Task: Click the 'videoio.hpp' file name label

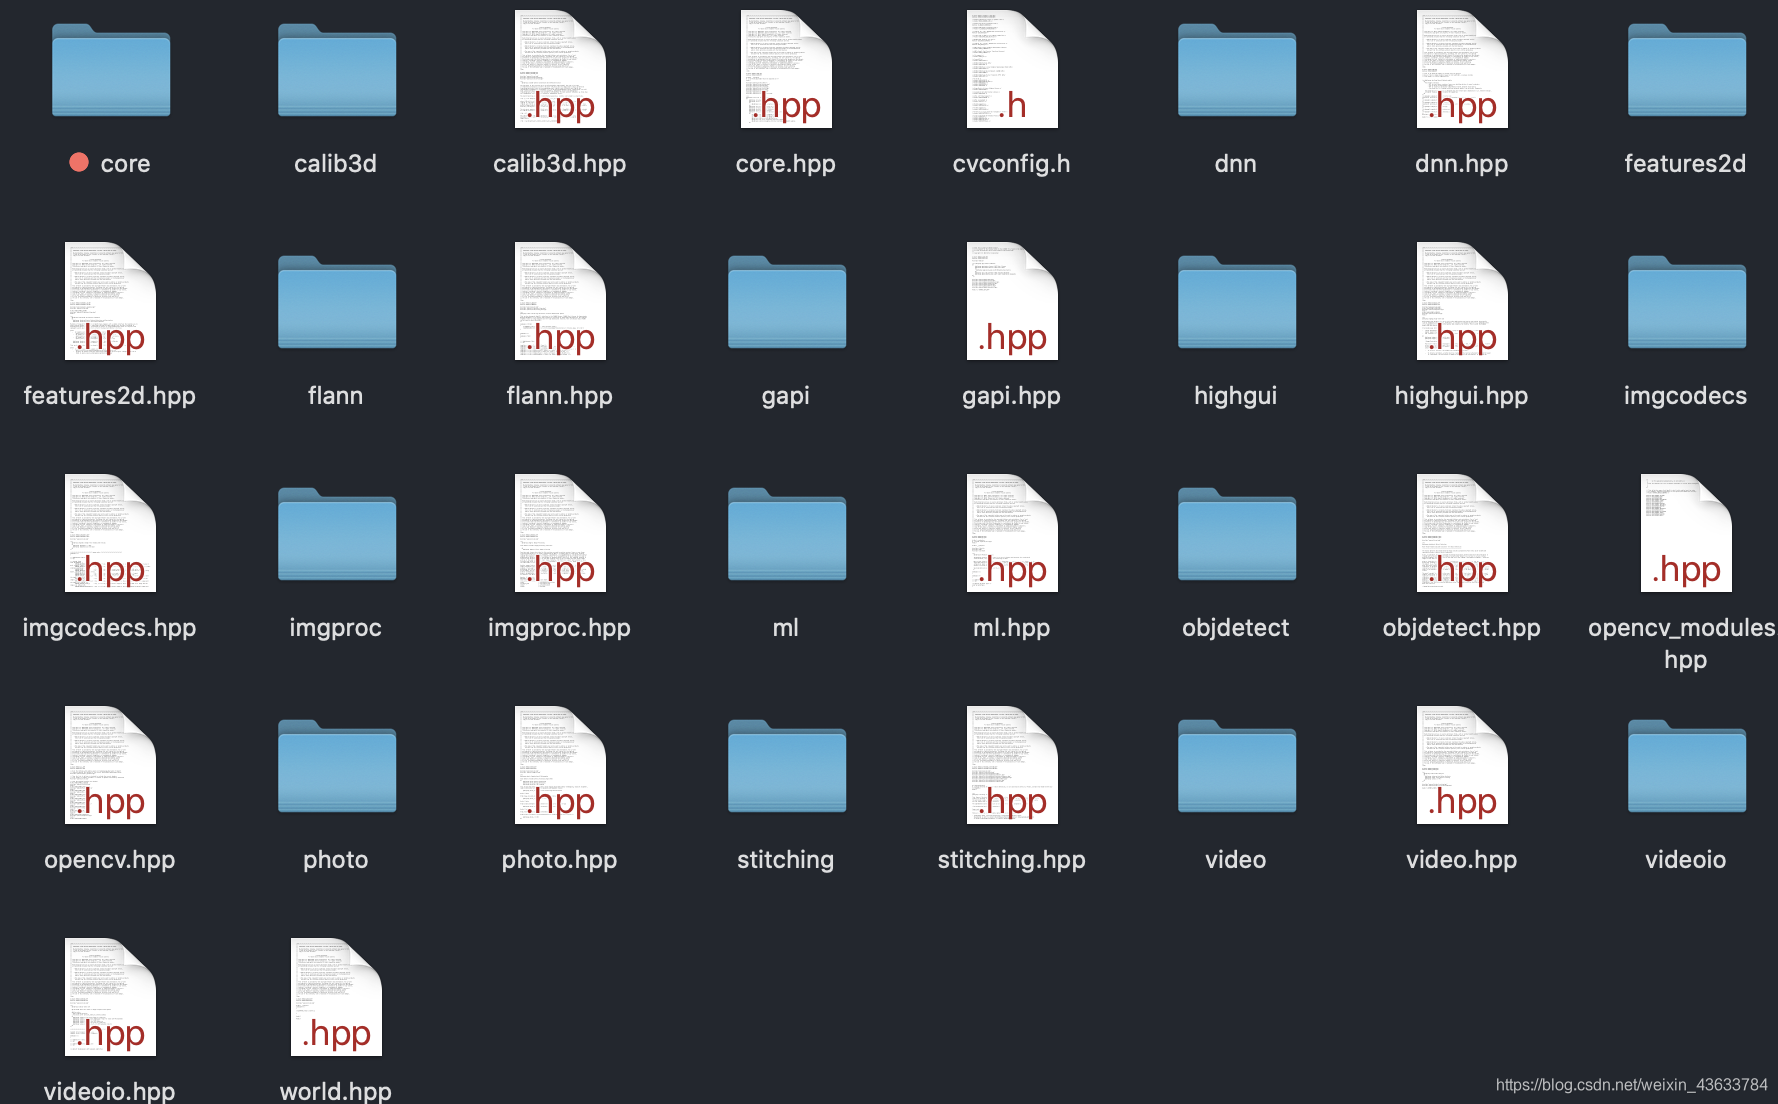Action: (110, 1091)
